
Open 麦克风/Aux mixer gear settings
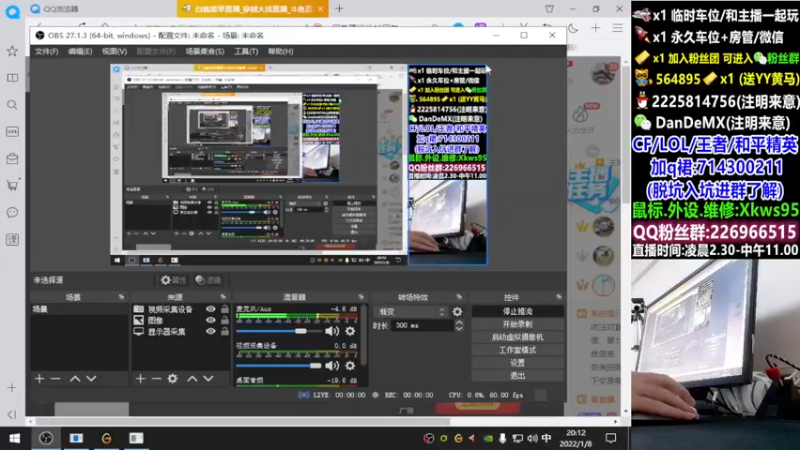click(x=350, y=331)
